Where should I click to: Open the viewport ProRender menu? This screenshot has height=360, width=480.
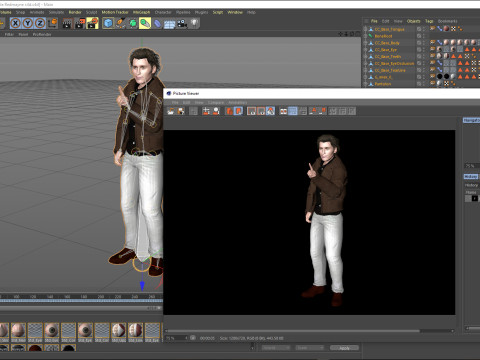pos(42,34)
